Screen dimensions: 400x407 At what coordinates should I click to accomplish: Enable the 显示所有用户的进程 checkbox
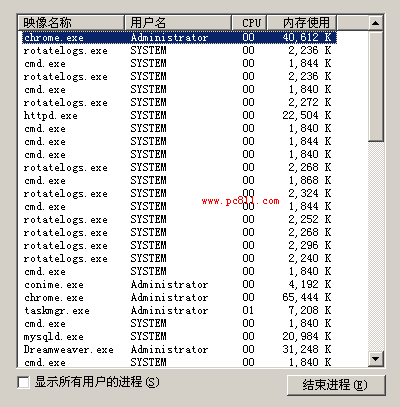[x=23, y=382]
